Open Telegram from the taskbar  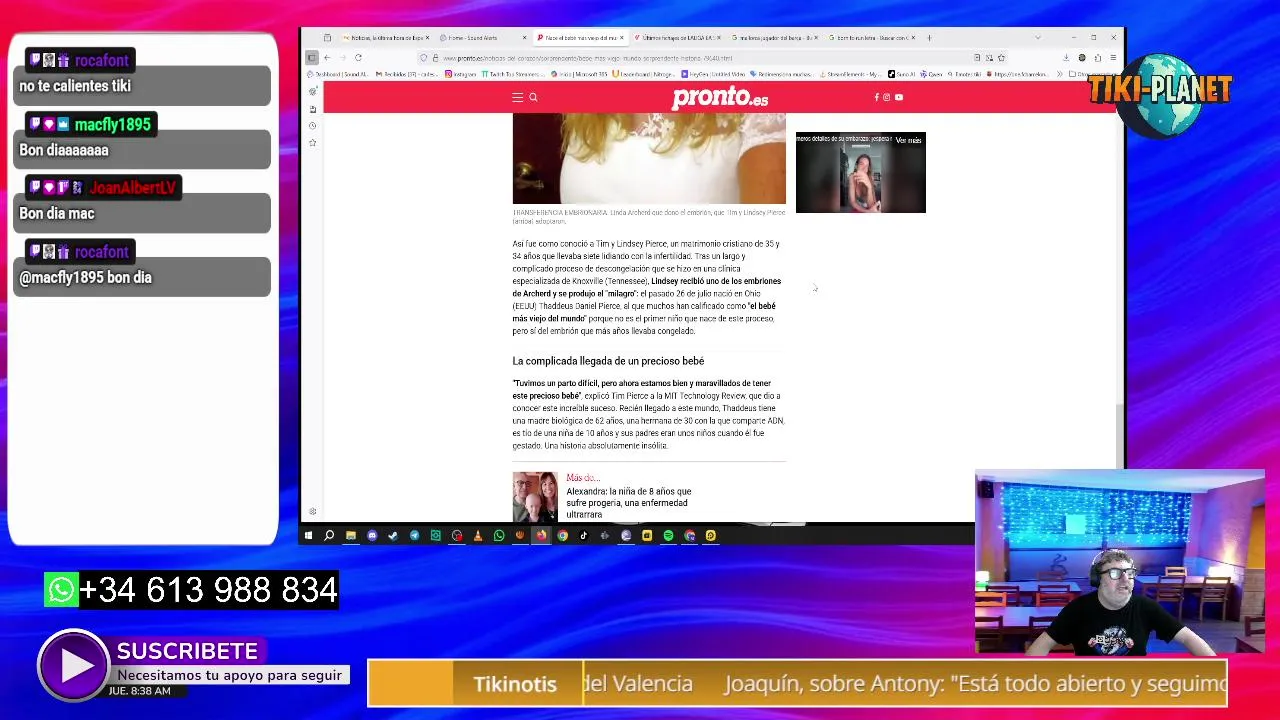[x=414, y=536]
